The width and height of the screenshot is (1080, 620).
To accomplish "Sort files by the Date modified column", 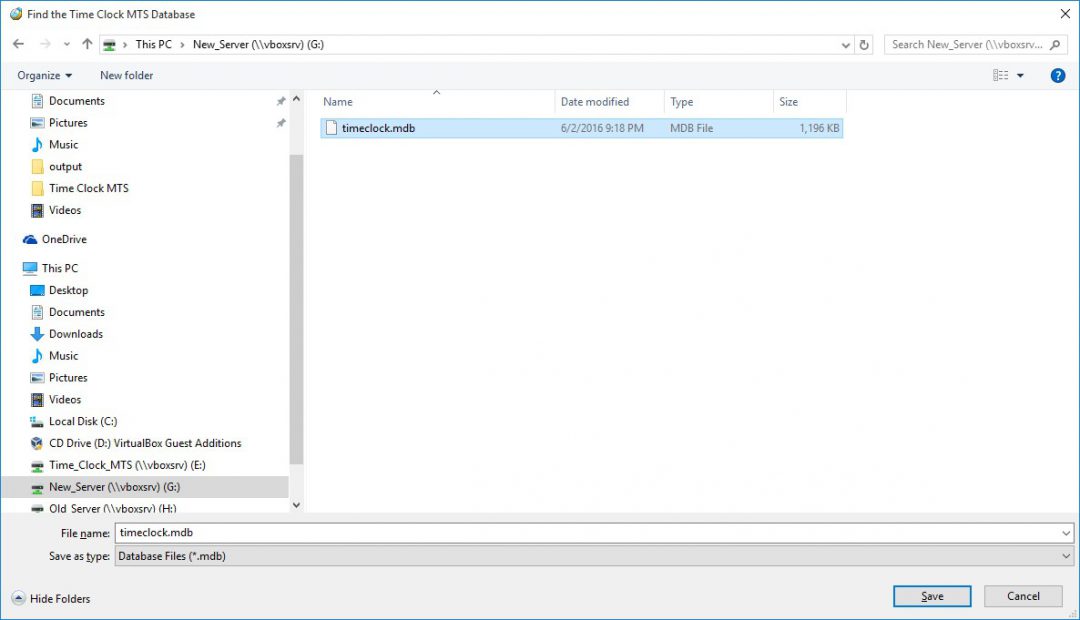I will coord(596,101).
